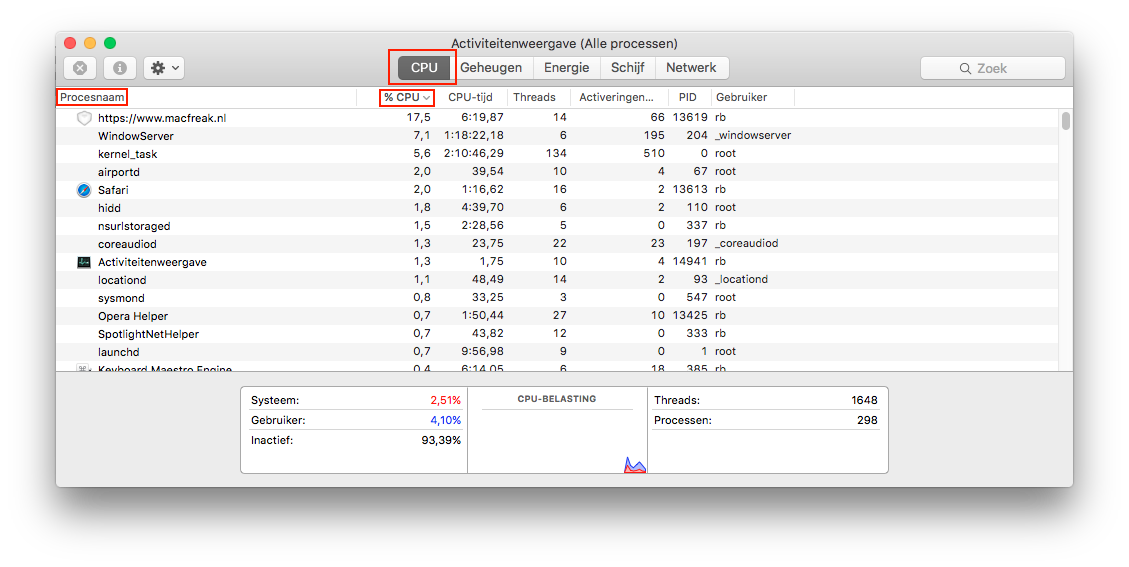Click the _coreaudiod user entry

click(x=747, y=244)
